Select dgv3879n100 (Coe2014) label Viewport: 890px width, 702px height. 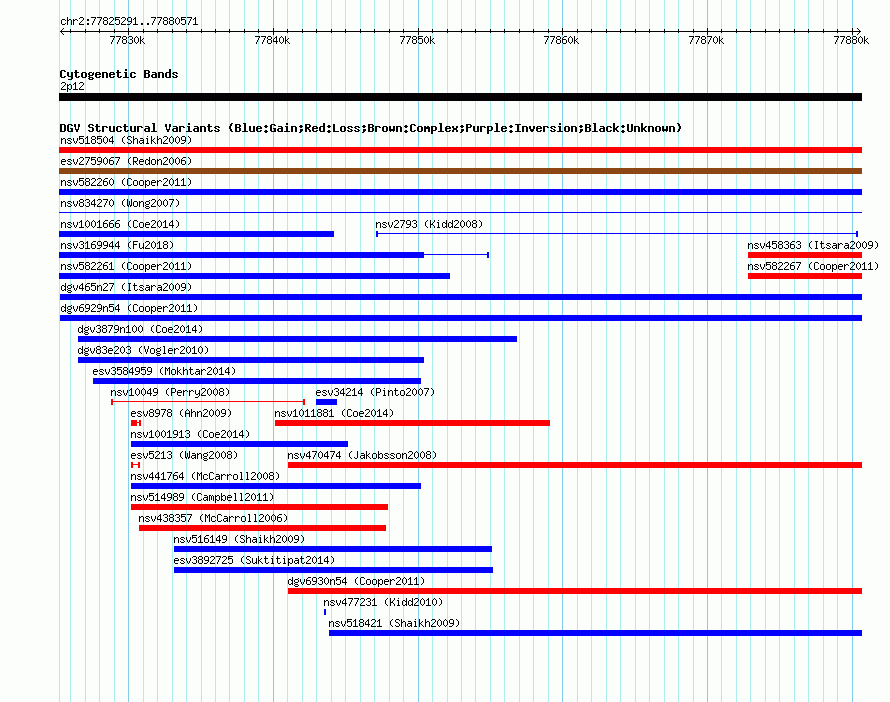[140, 329]
